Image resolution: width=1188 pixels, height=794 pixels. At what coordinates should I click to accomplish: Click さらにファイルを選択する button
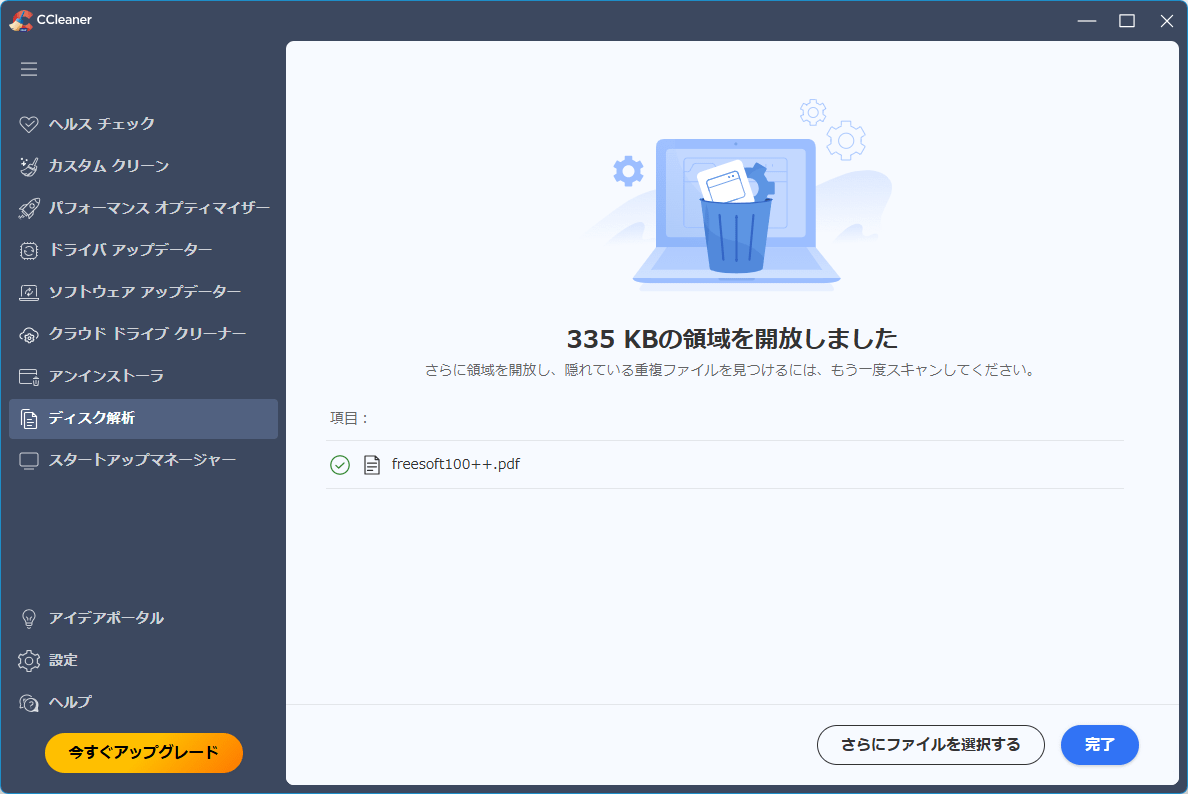click(x=930, y=745)
